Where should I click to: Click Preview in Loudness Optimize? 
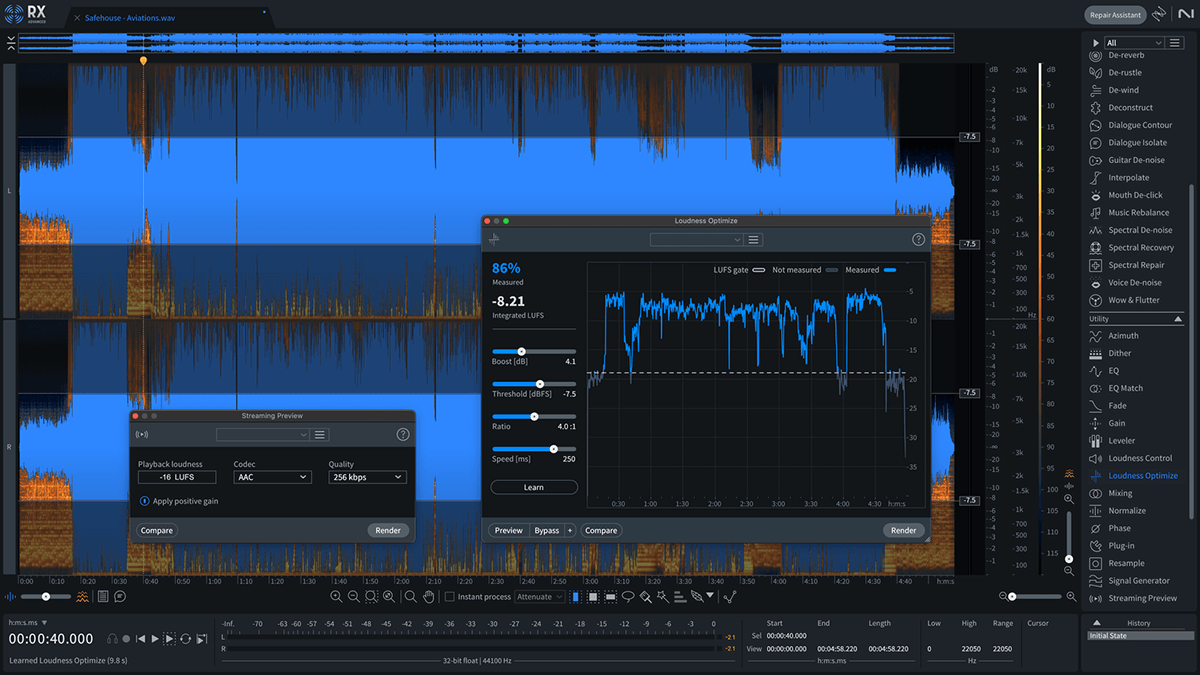(509, 531)
